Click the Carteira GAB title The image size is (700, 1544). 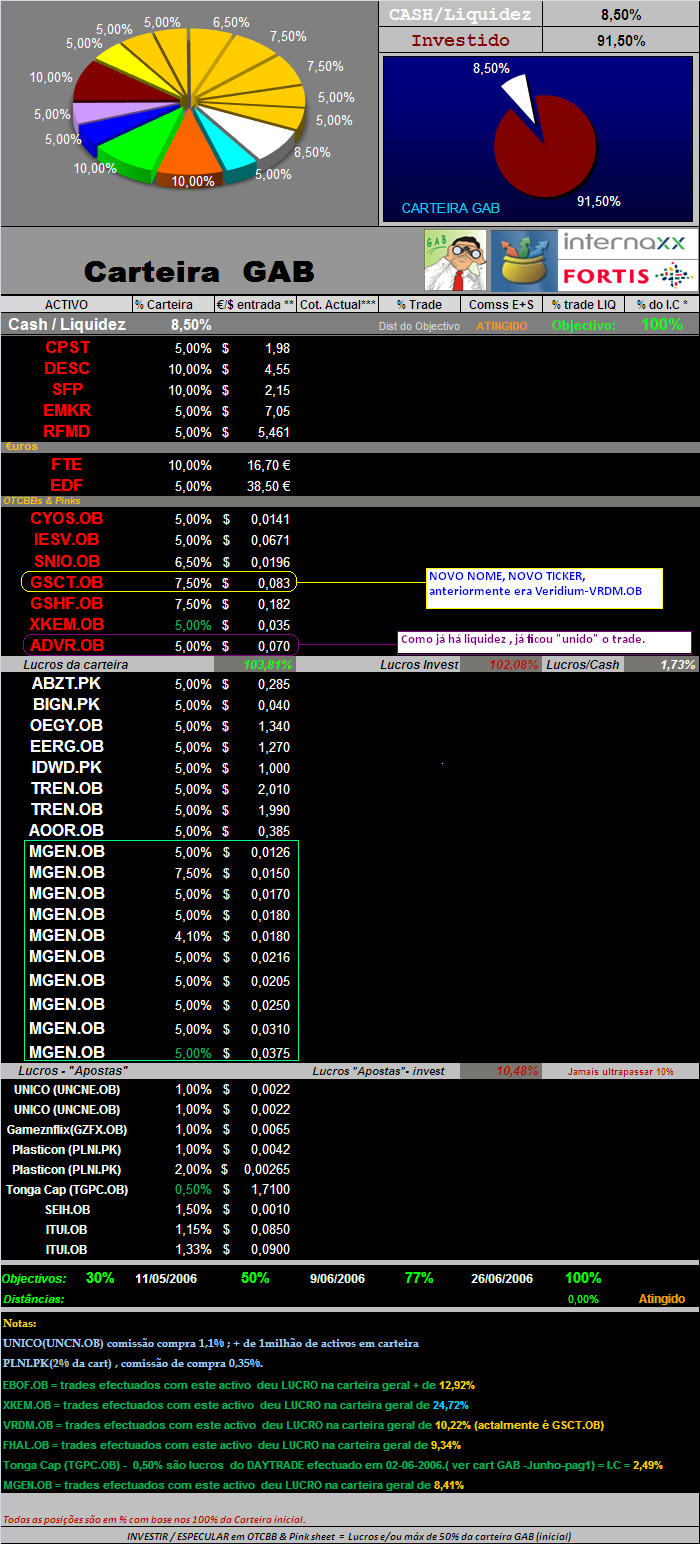point(198,271)
